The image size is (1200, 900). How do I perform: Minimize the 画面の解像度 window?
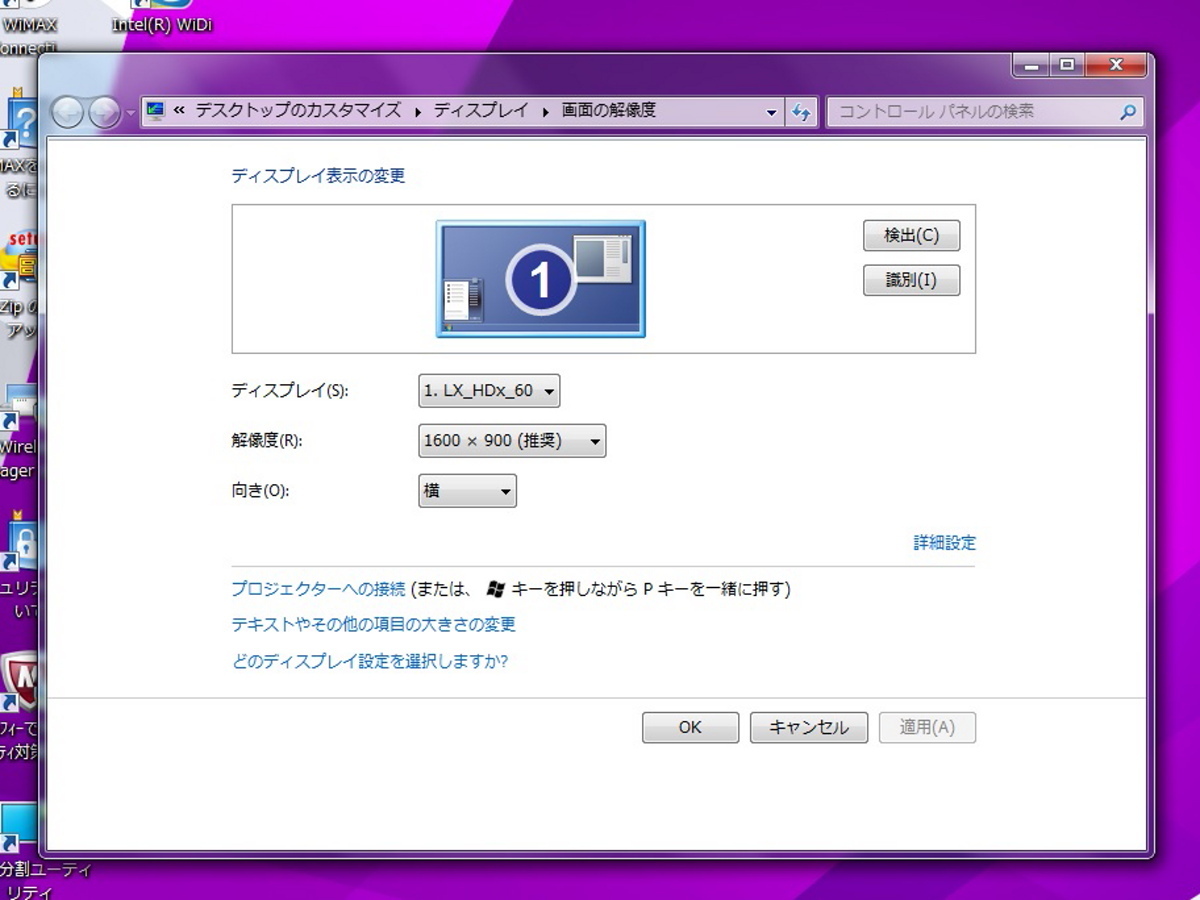coord(1033,65)
